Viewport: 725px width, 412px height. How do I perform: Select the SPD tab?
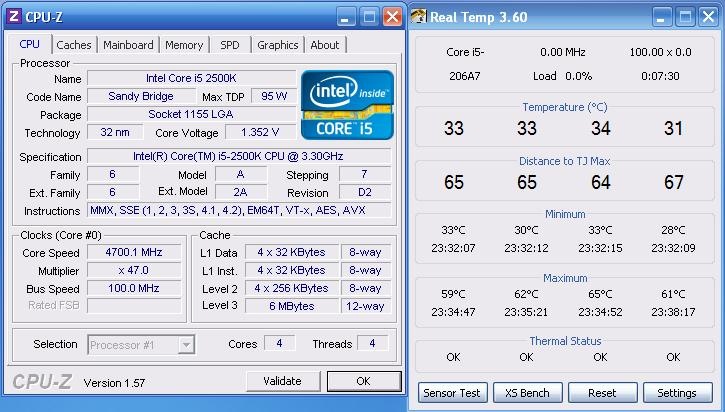click(229, 45)
